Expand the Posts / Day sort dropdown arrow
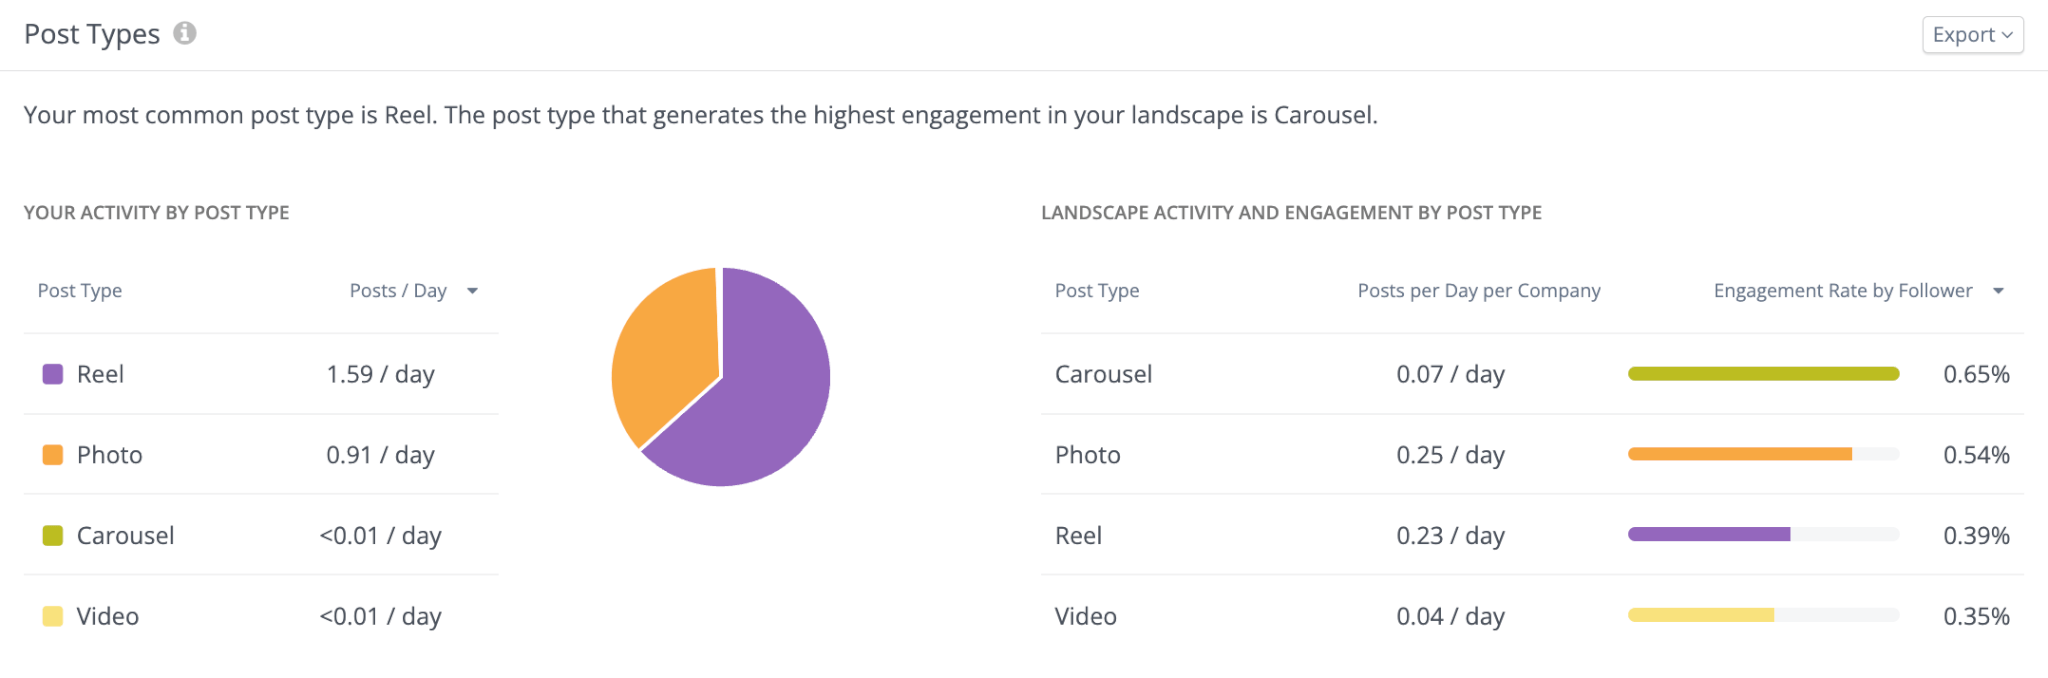The height and width of the screenshot is (678, 2048). point(472,291)
